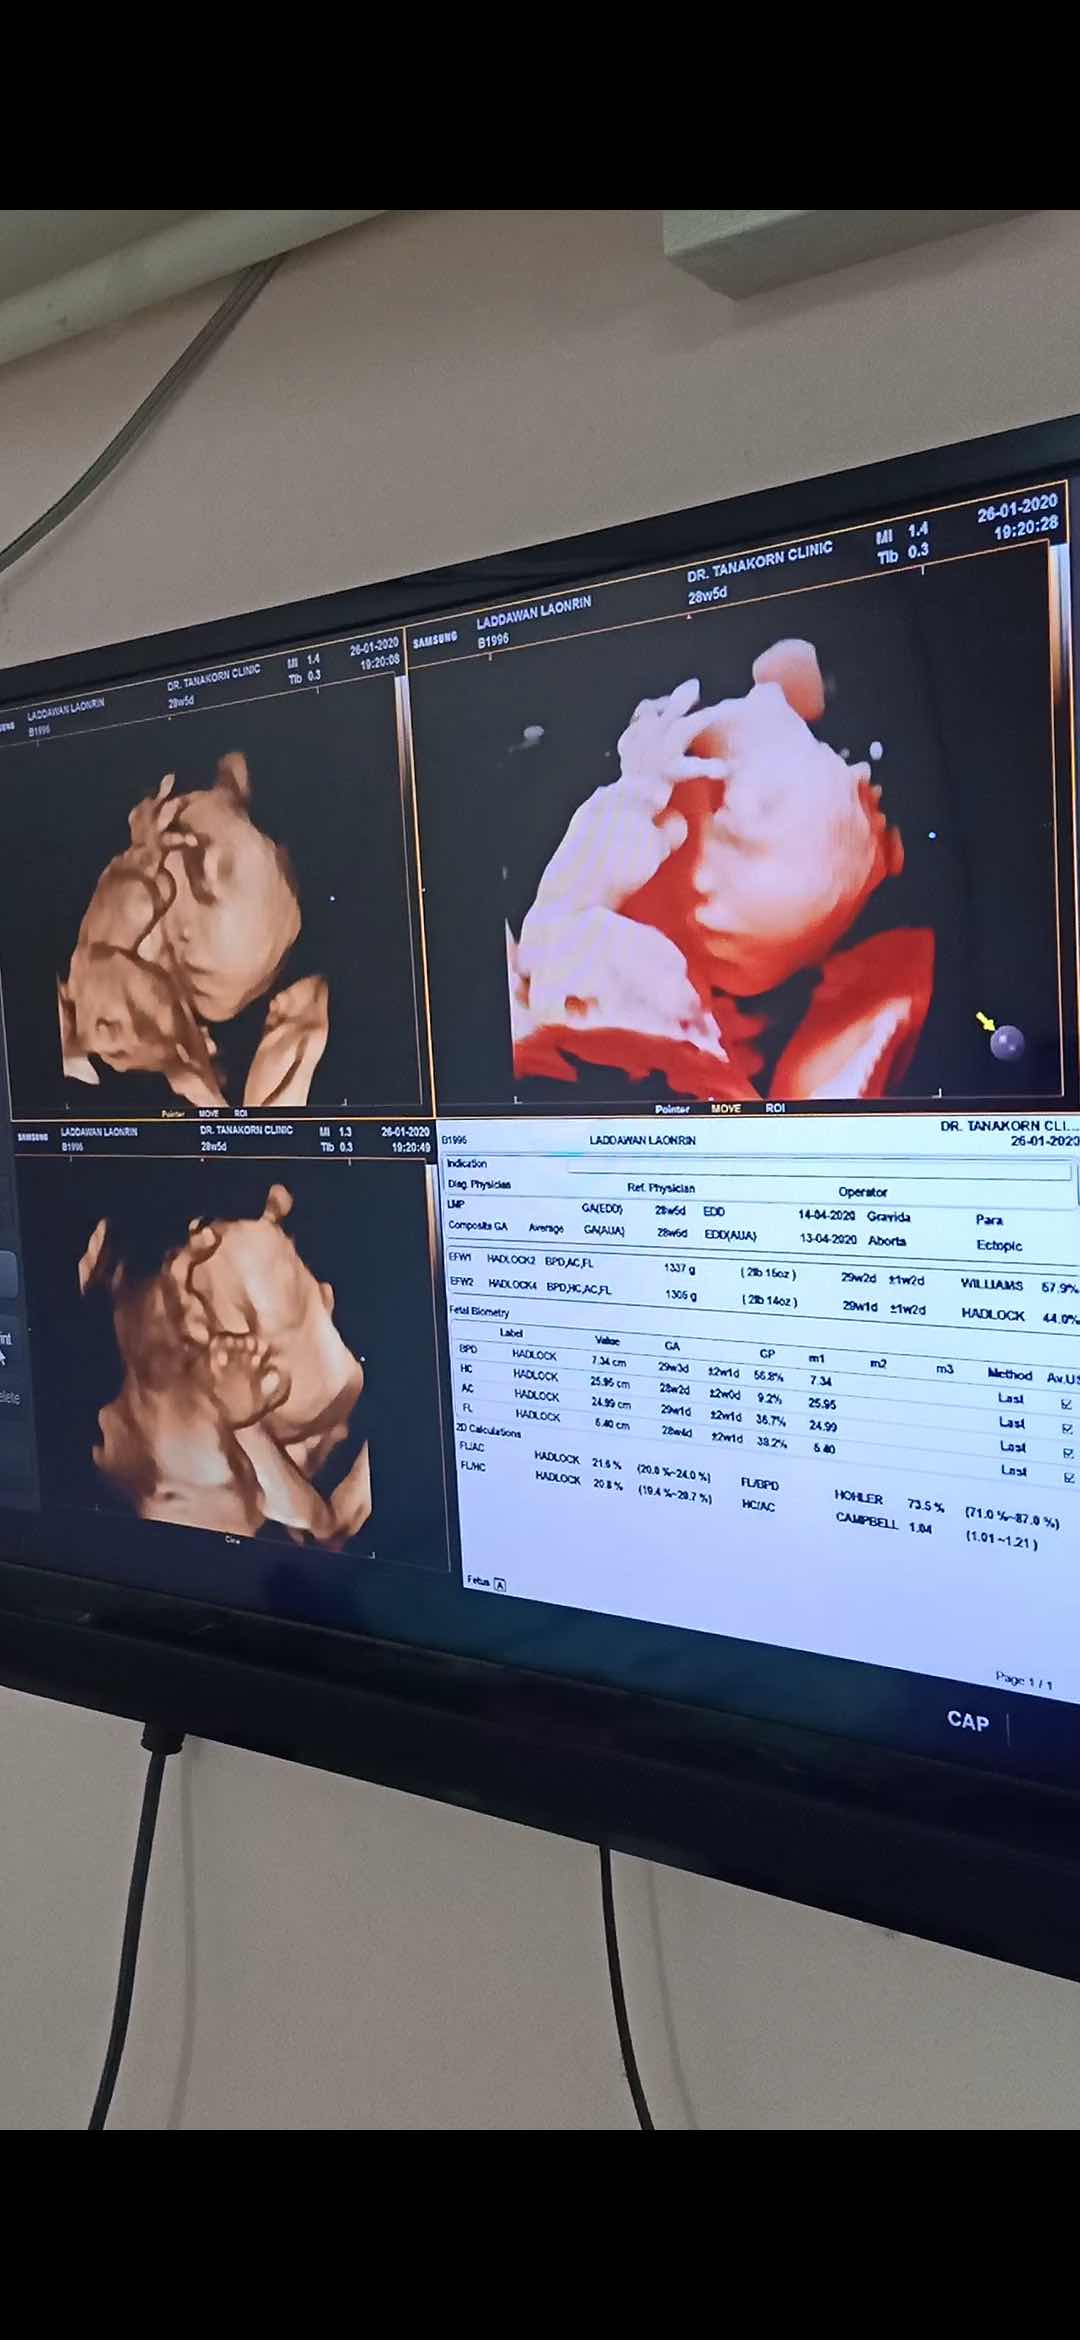Click the Cine label under the bottom-left image
Image resolution: width=1080 pixels, height=2340 pixels.
coord(233,1540)
